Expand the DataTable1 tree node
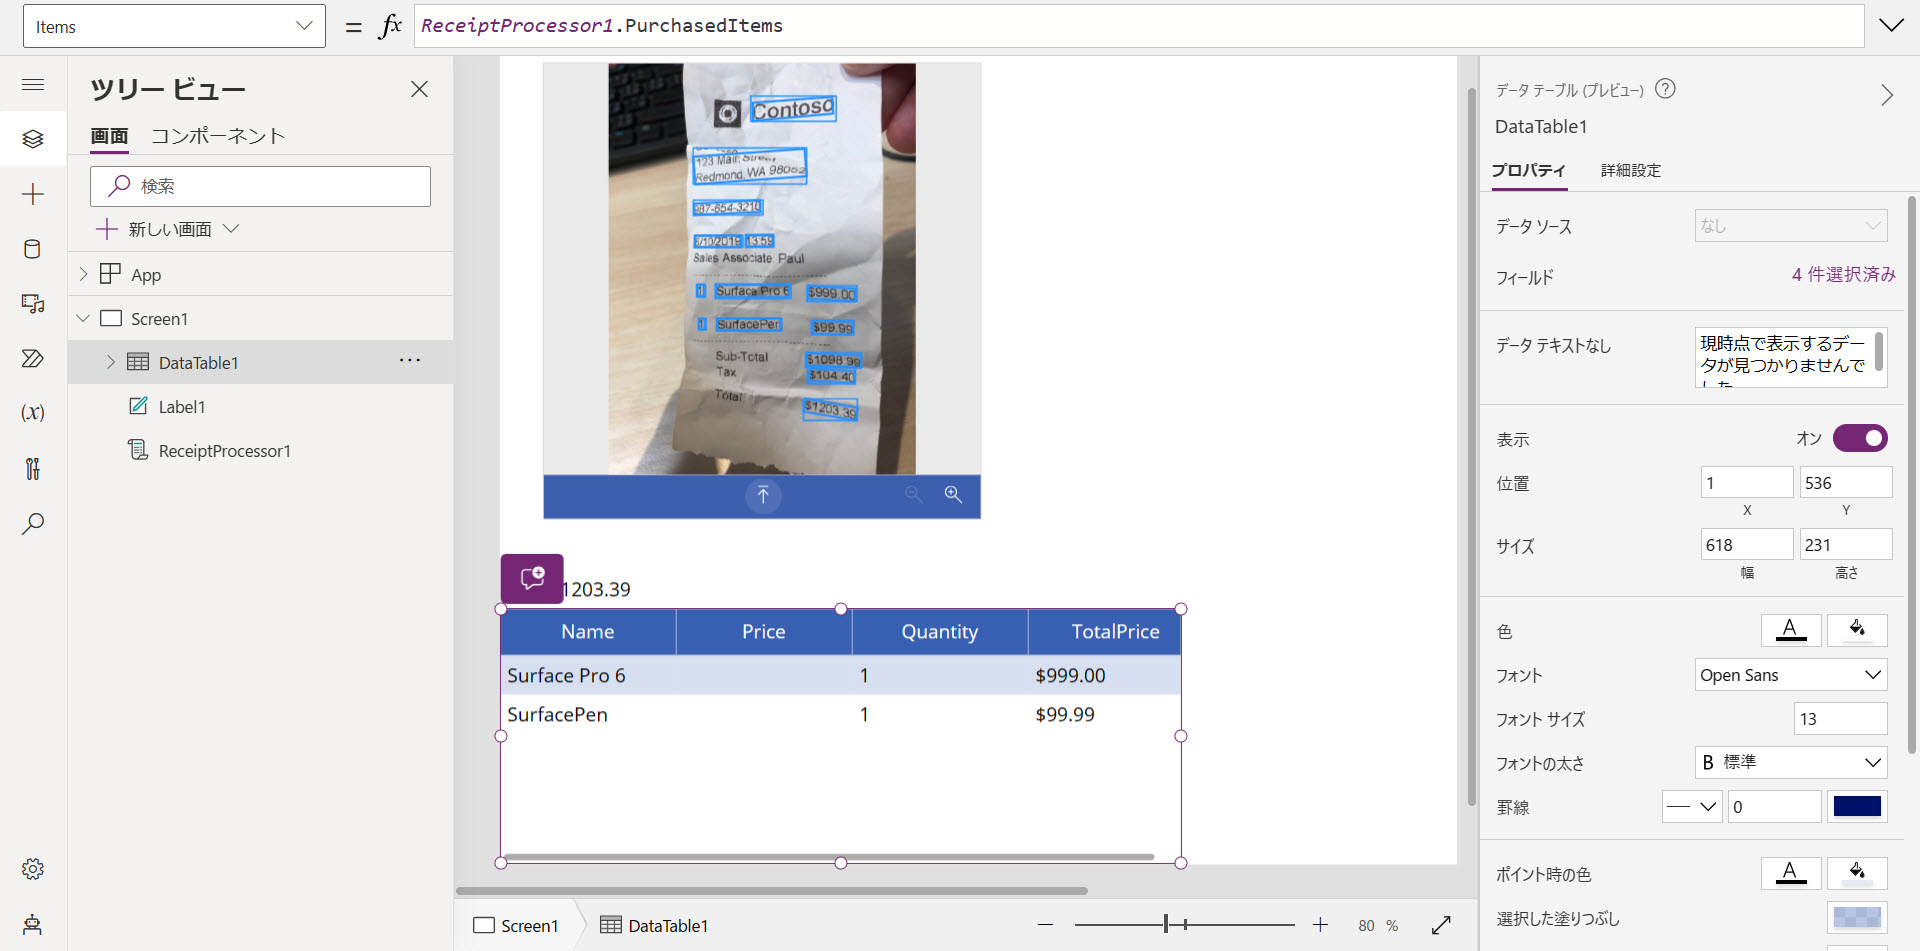The height and width of the screenshot is (951, 1920). click(x=111, y=362)
